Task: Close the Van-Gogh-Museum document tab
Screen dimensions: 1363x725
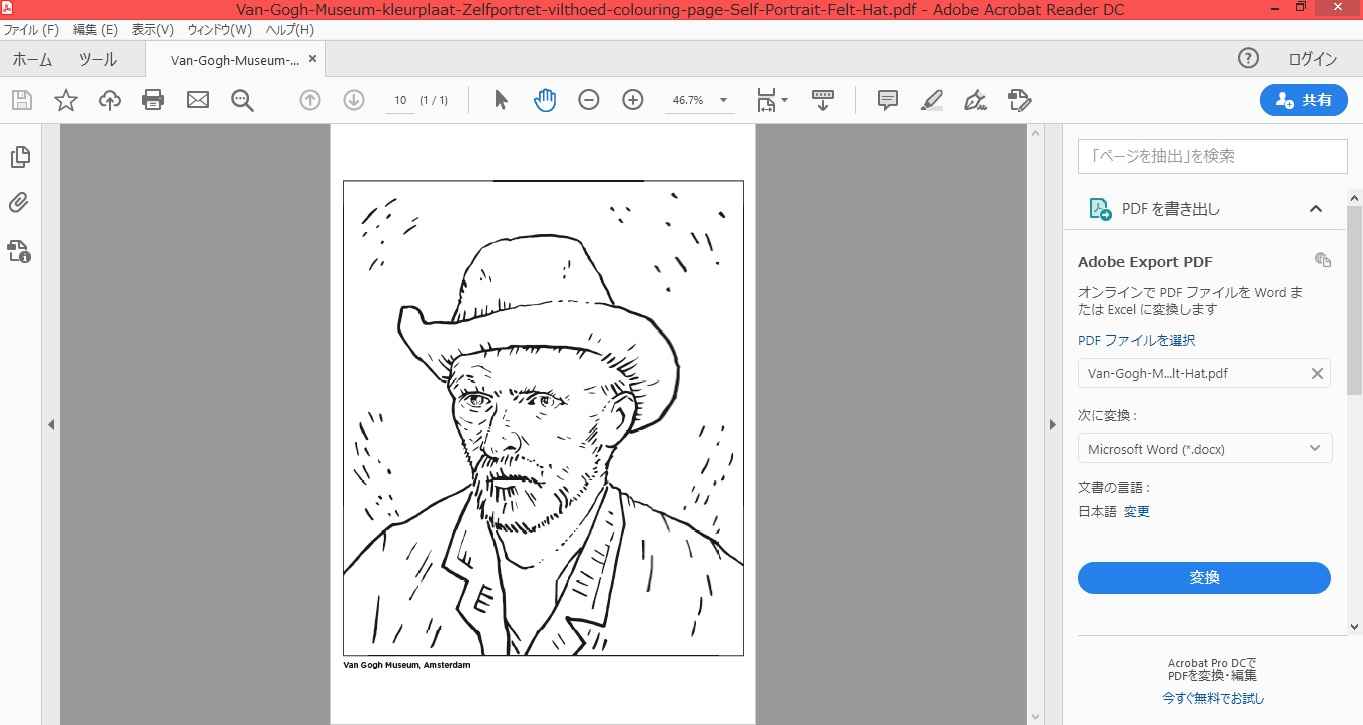Action: click(x=312, y=59)
